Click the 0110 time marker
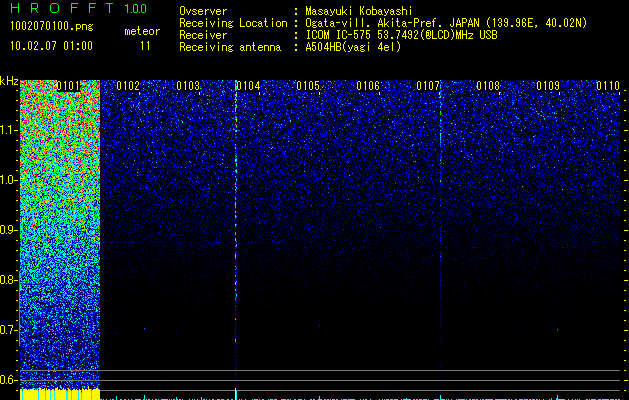The width and height of the screenshot is (629, 400). pyautogui.click(x=608, y=86)
